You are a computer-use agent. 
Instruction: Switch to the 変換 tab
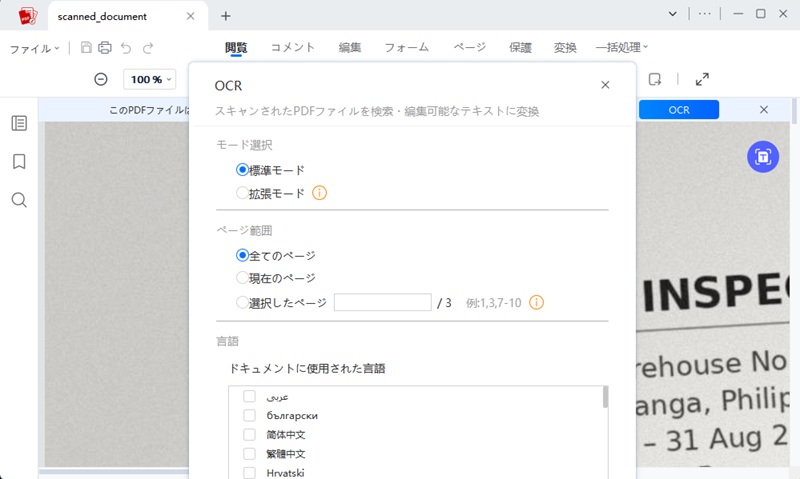click(565, 47)
